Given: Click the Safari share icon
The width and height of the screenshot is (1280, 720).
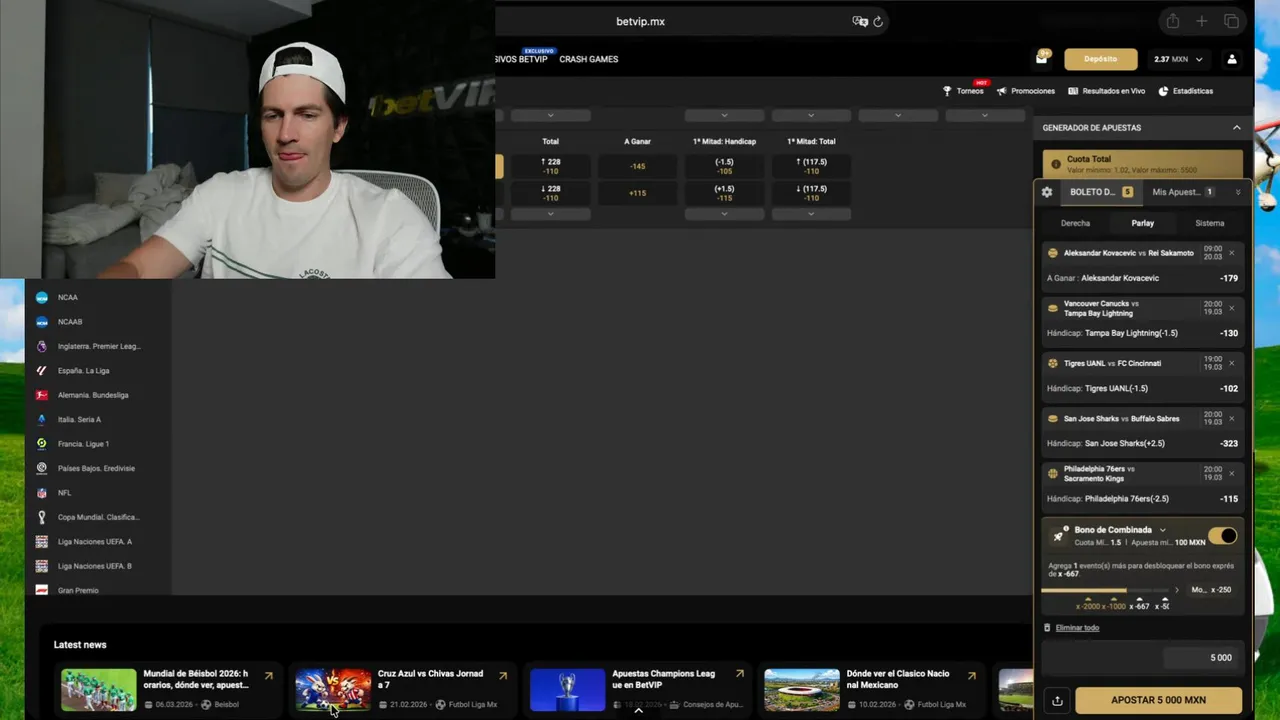Looking at the screenshot, I should tap(1173, 21).
